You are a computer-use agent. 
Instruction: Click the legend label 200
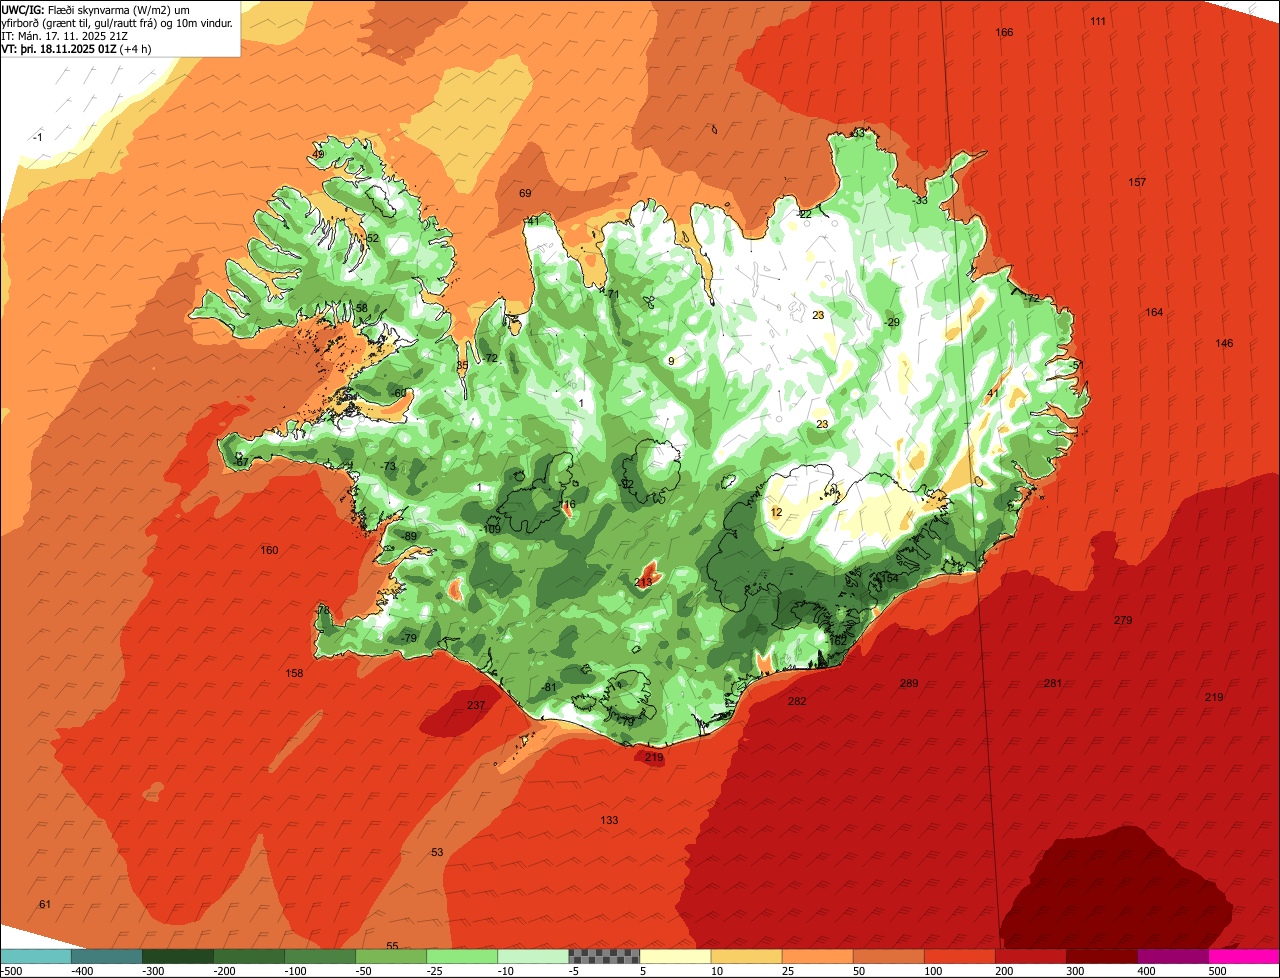point(1005,971)
